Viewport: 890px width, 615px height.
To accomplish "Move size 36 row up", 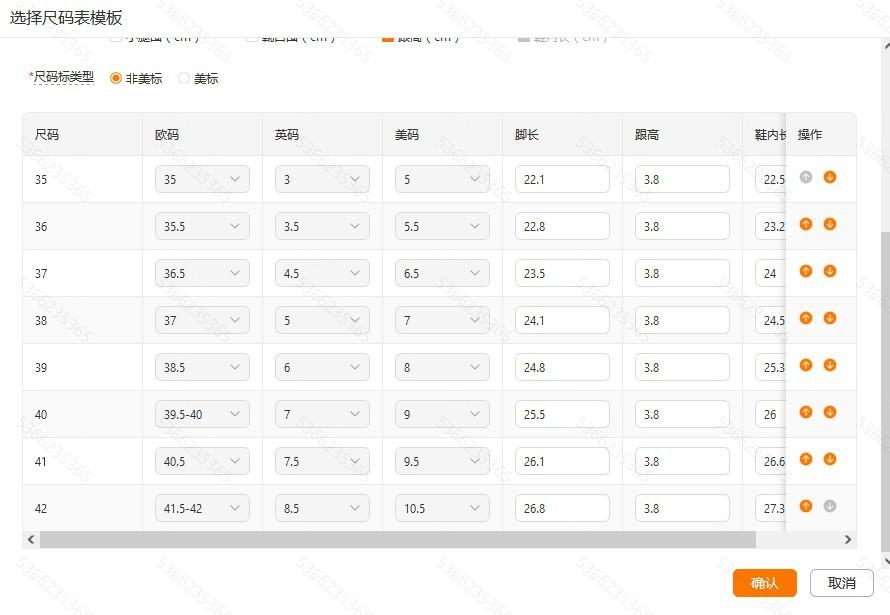I will point(805,224).
